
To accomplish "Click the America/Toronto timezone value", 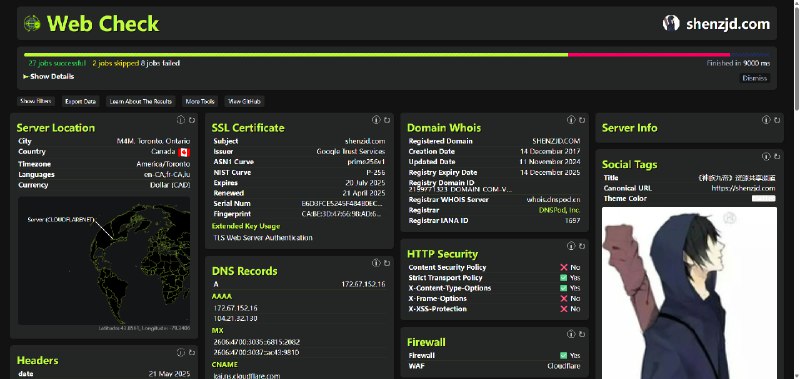I will (163, 164).
